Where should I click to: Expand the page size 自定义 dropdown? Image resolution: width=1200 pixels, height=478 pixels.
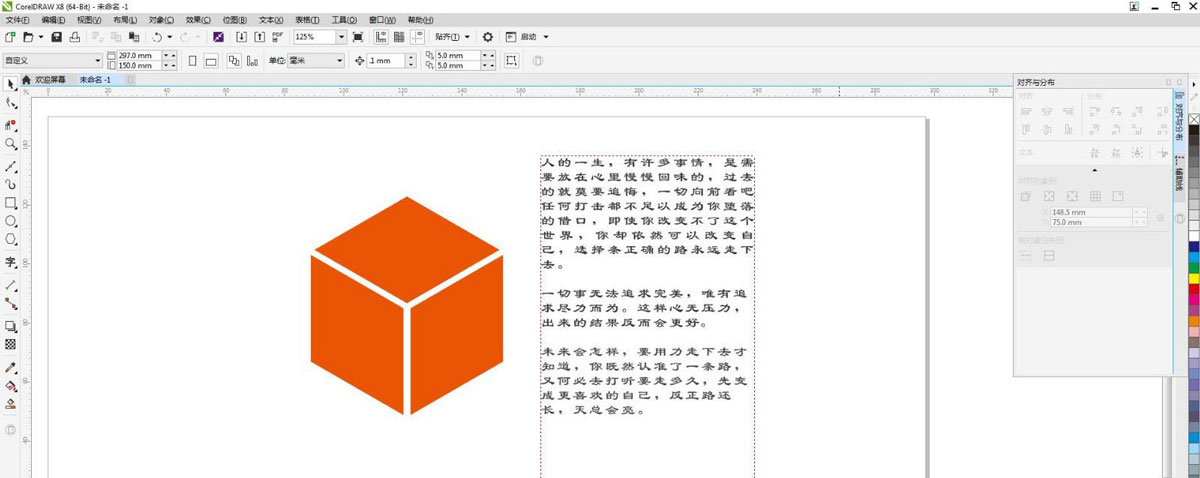[x=97, y=61]
